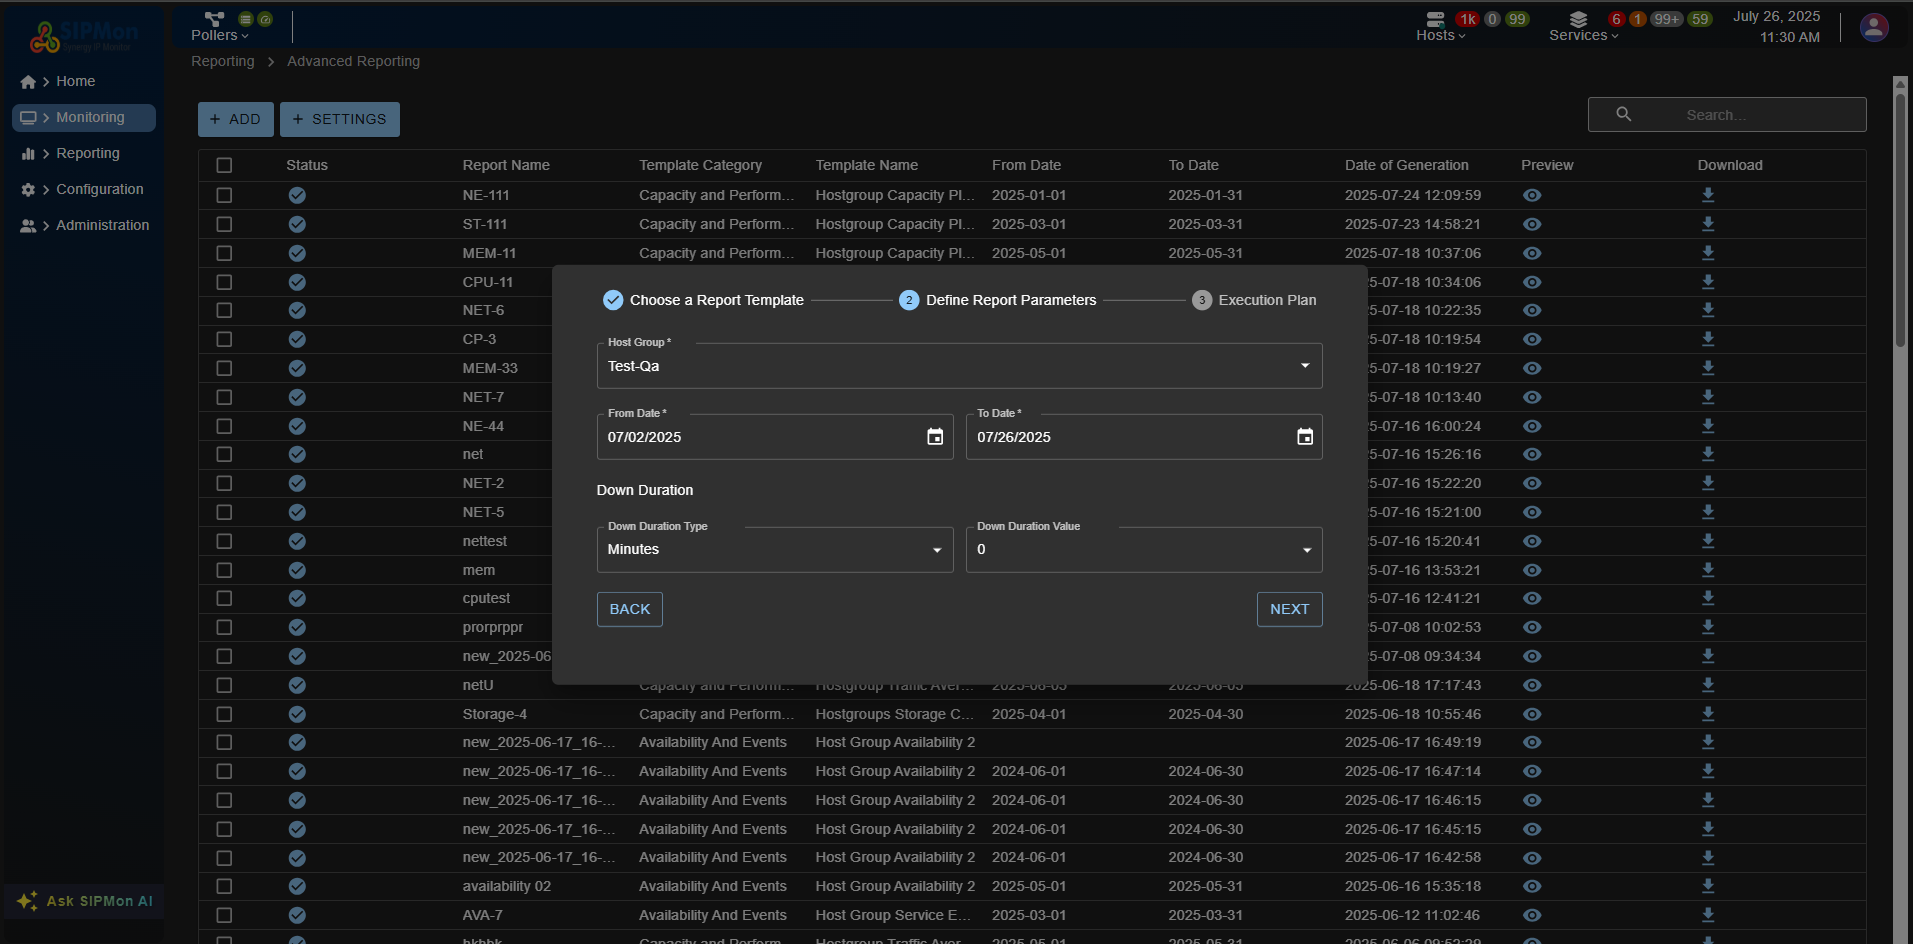1913x944 pixels.
Task: Click the search magnifier icon
Action: tap(1622, 114)
